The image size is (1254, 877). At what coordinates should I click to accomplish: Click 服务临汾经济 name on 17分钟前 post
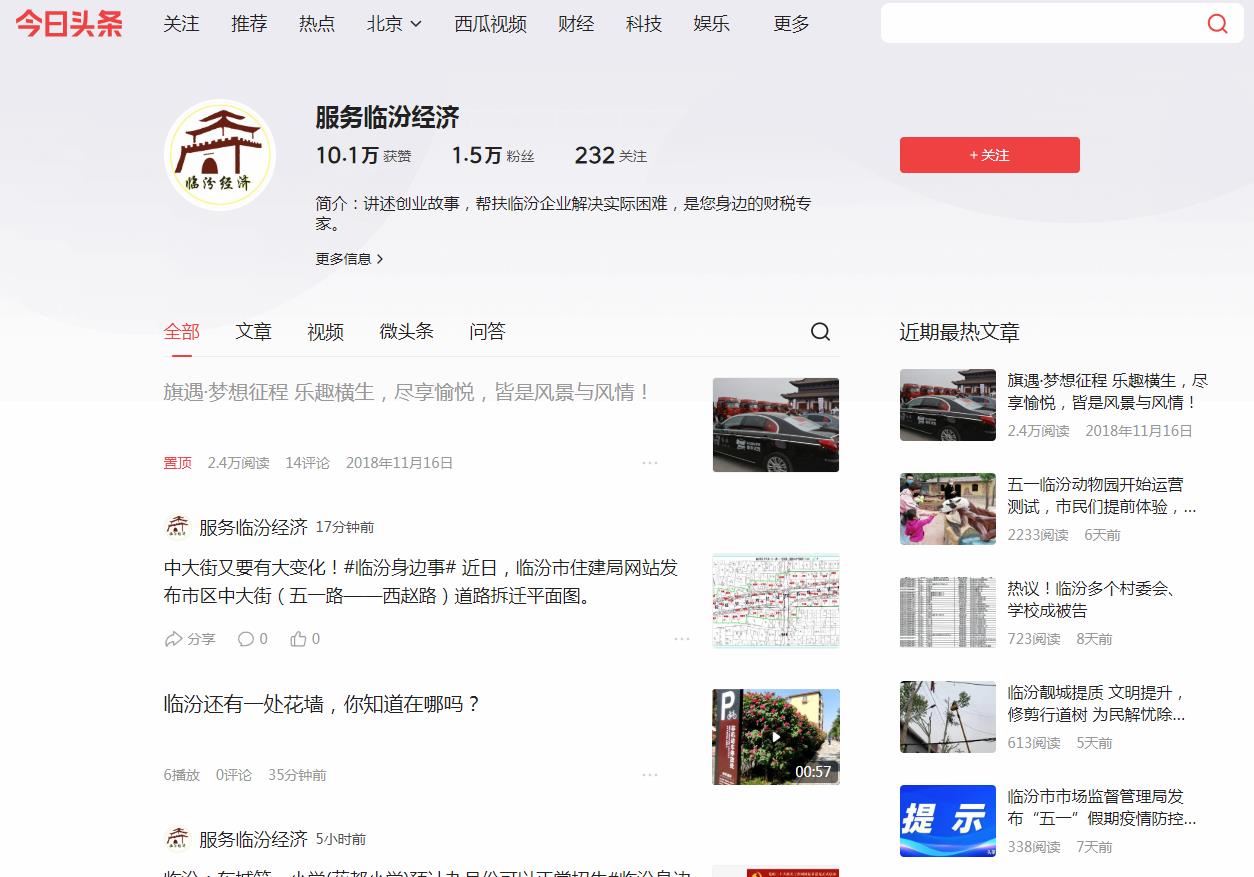point(253,527)
